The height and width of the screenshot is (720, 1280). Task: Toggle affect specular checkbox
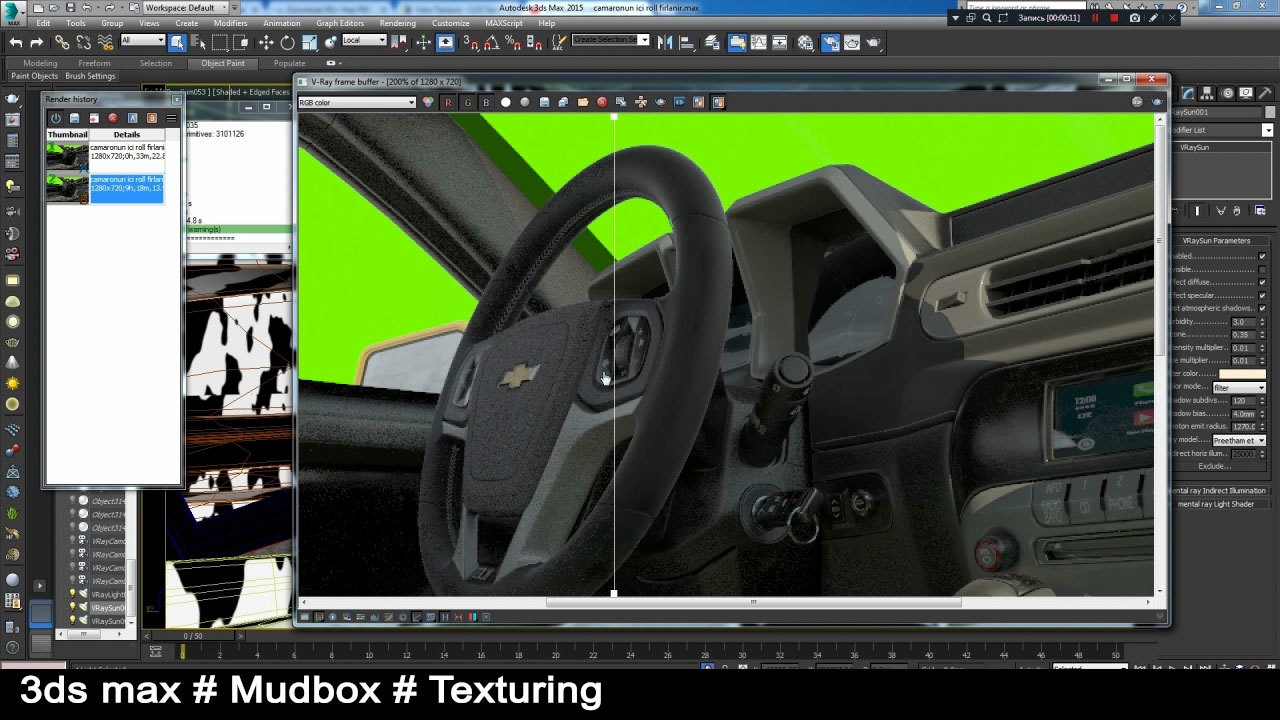[x=1262, y=295]
